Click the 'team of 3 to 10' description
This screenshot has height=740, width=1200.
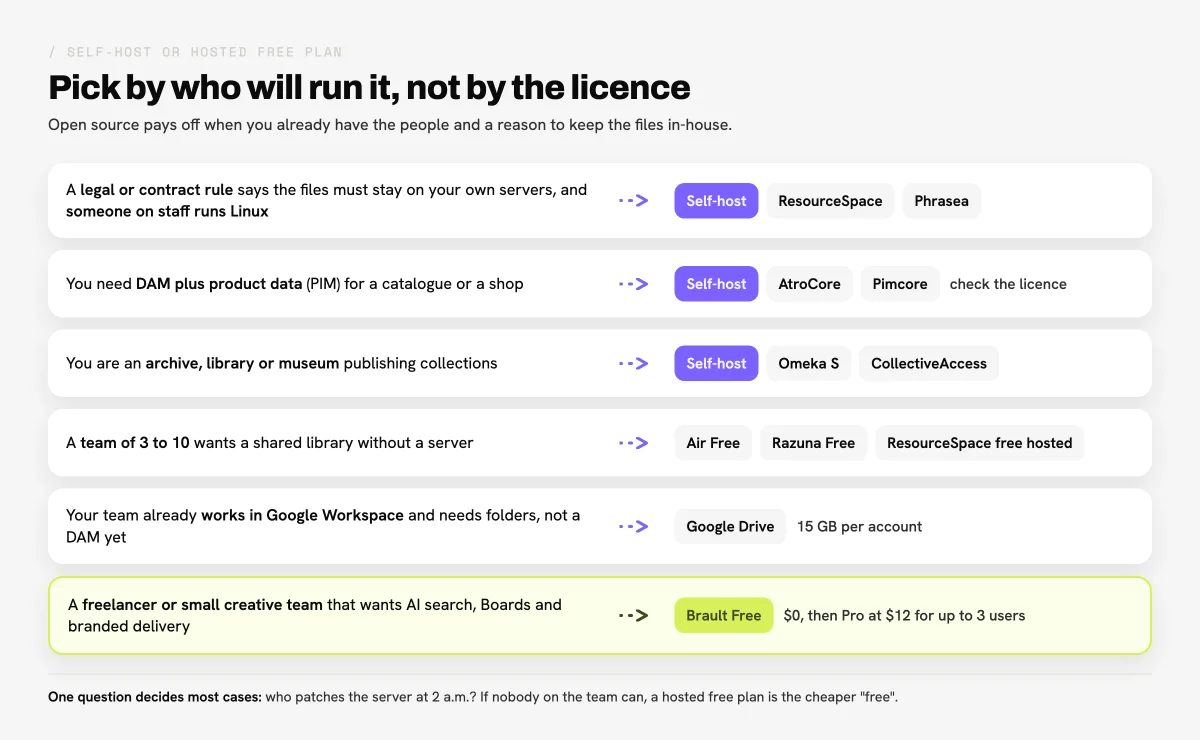(270, 443)
